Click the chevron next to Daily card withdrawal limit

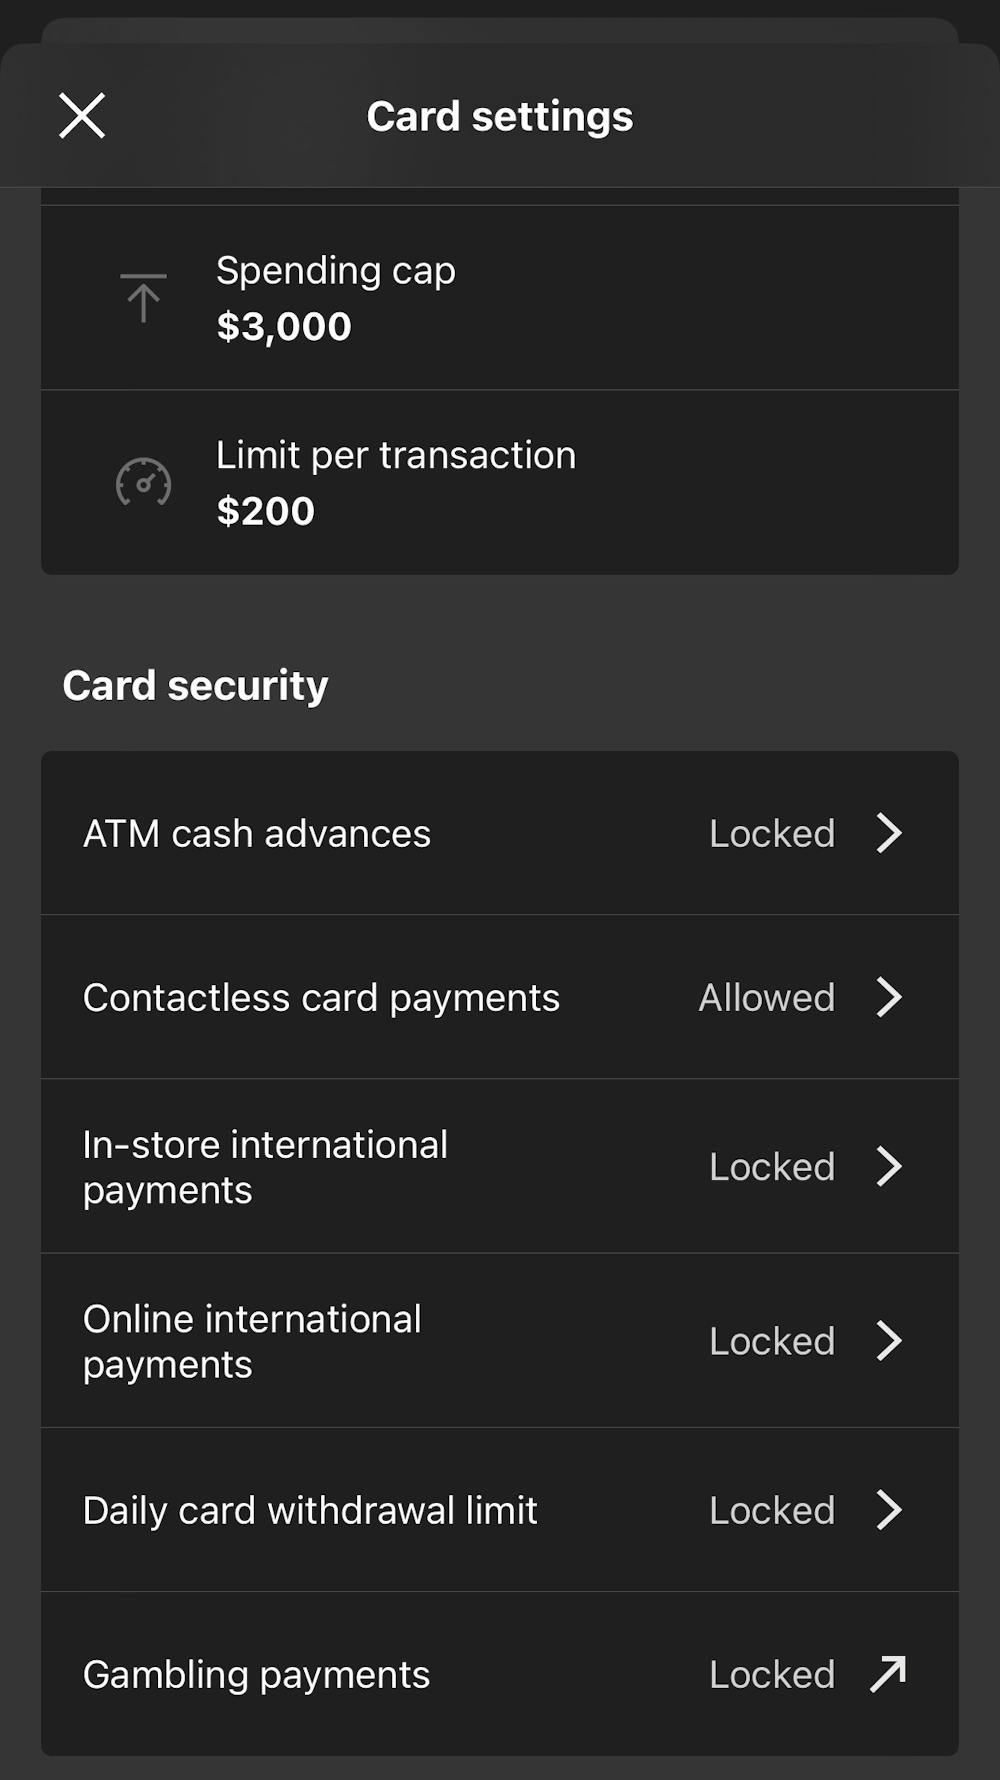pyautogui.click(x=888, y=1510)
